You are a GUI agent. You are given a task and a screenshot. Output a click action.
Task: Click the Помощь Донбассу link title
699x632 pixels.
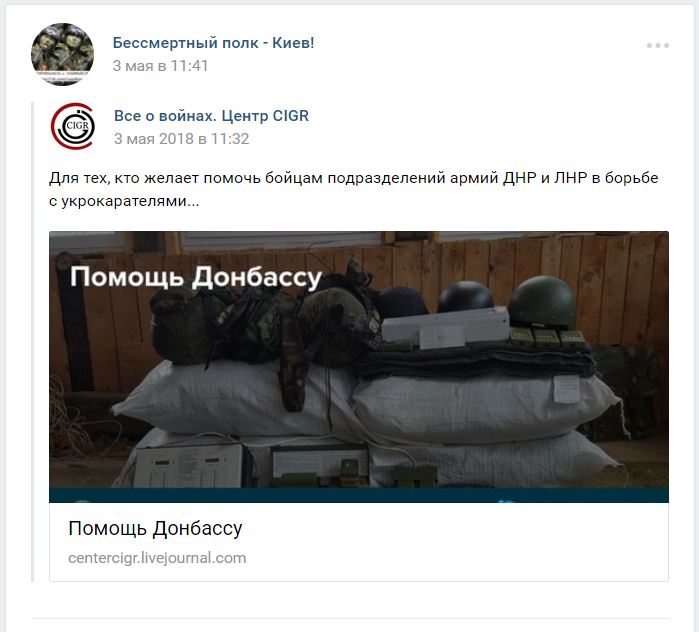coord(155,529)
